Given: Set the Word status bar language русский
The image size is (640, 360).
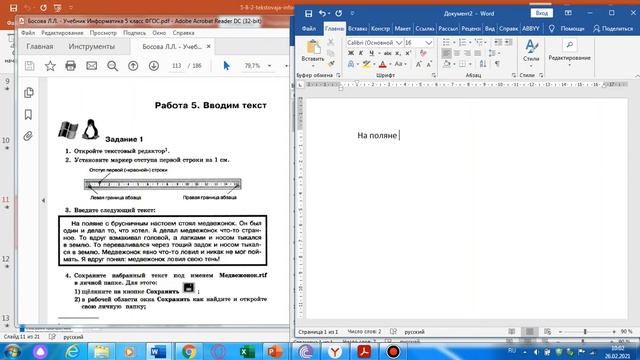Looking at the screenshot, I should click(x=414, y=332).
